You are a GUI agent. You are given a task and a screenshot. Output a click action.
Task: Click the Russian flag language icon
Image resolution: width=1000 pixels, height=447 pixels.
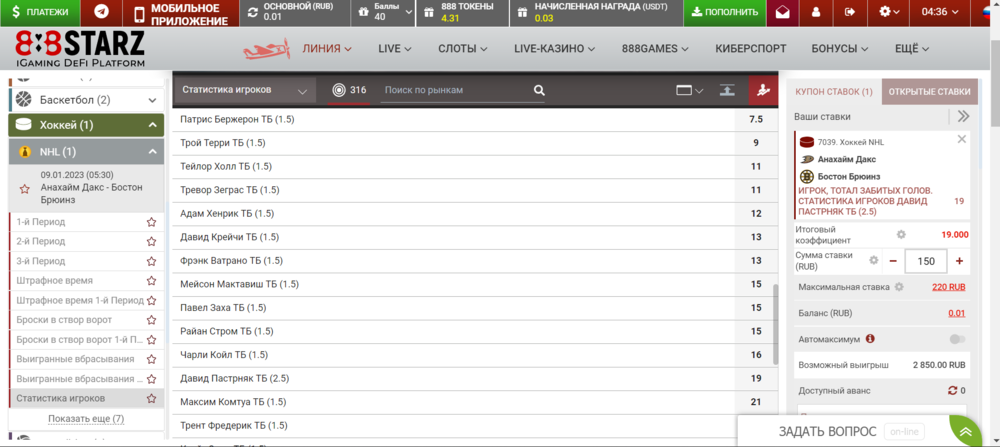(x=985, y=12)
